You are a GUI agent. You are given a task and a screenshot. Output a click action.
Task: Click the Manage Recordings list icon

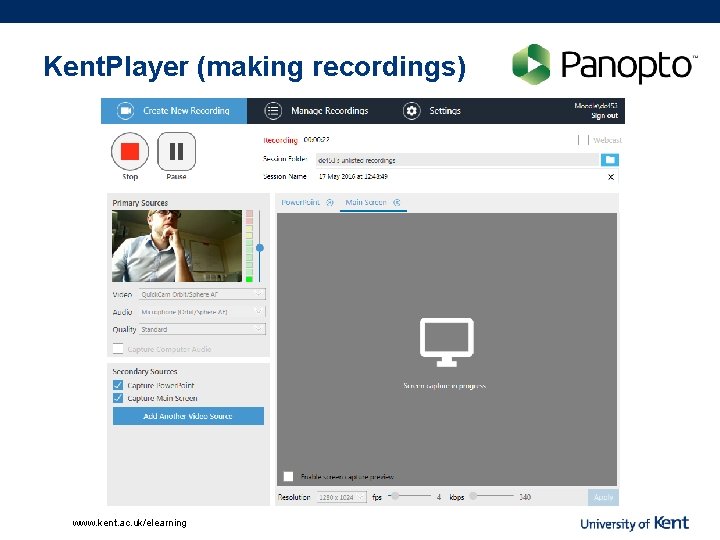[x=273, y=111]
